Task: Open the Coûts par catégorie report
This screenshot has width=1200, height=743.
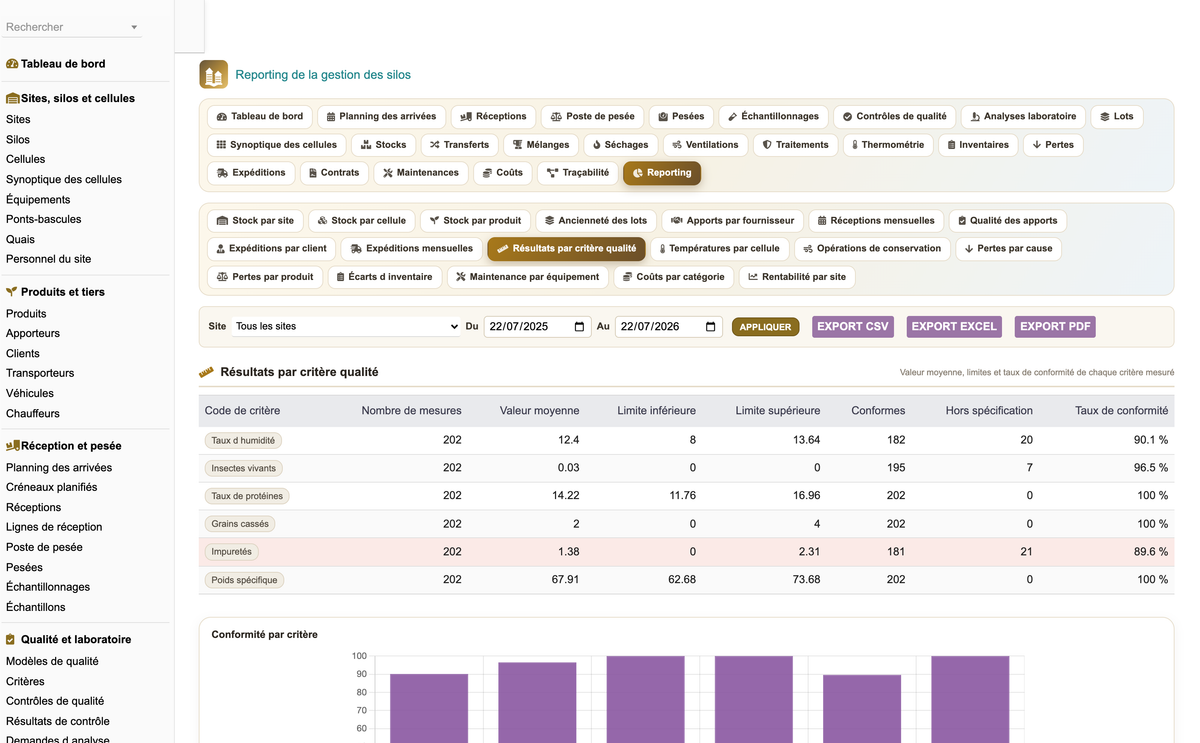Action: [x=673, y=277]
